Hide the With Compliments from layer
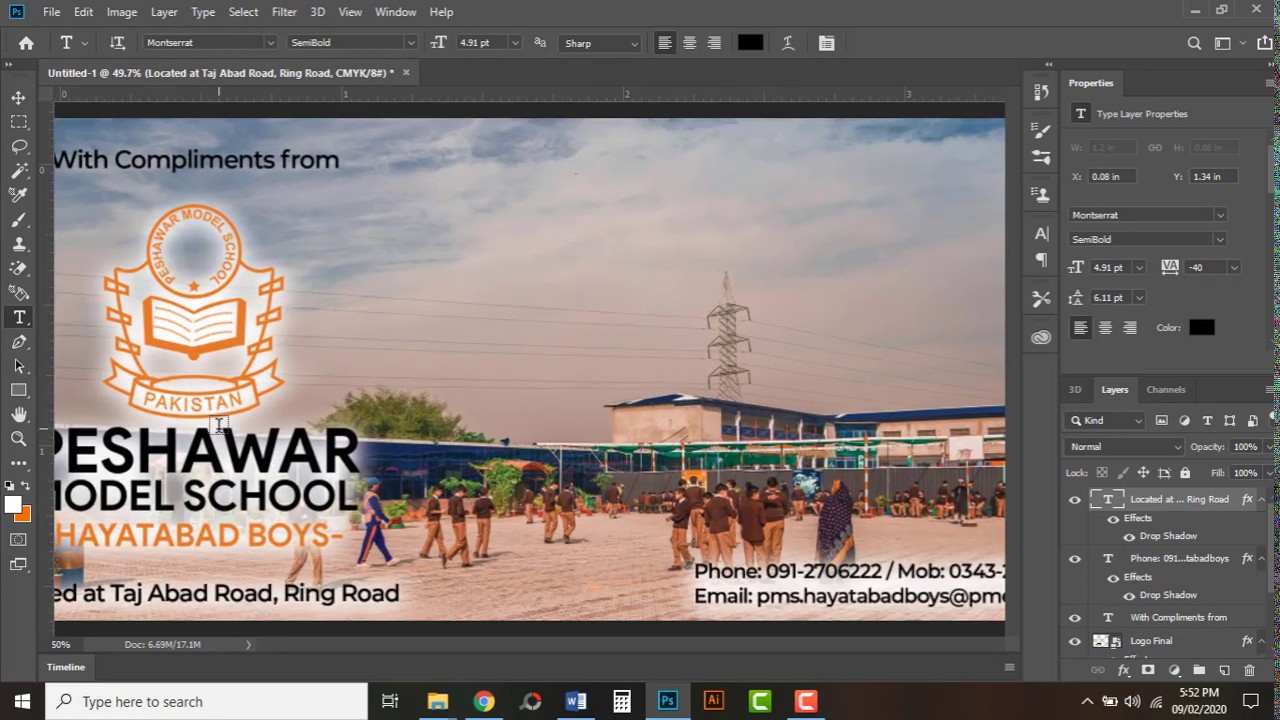 pos(1075,618)
